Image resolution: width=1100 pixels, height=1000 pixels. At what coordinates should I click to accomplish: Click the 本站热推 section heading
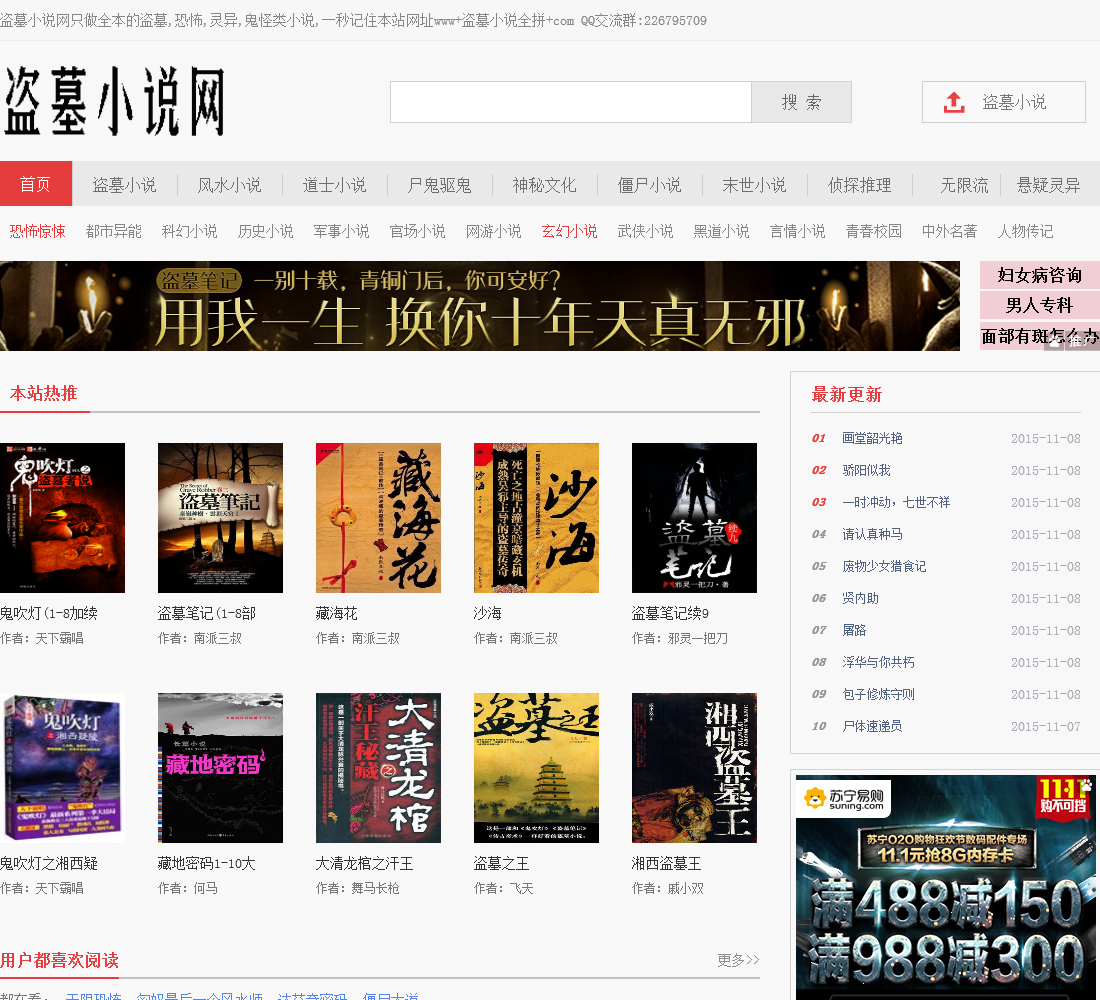[43, 393]
